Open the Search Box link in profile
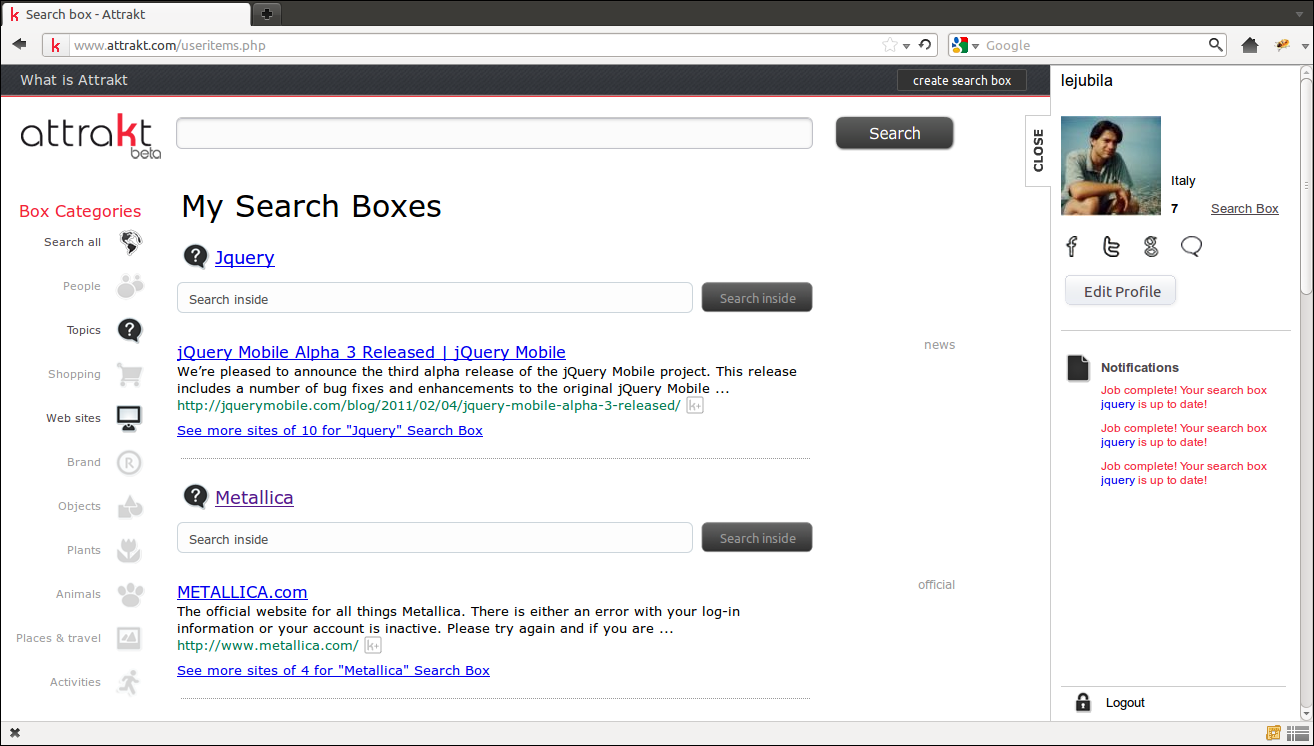1314x746 pixels. (x=1245, y=208)
